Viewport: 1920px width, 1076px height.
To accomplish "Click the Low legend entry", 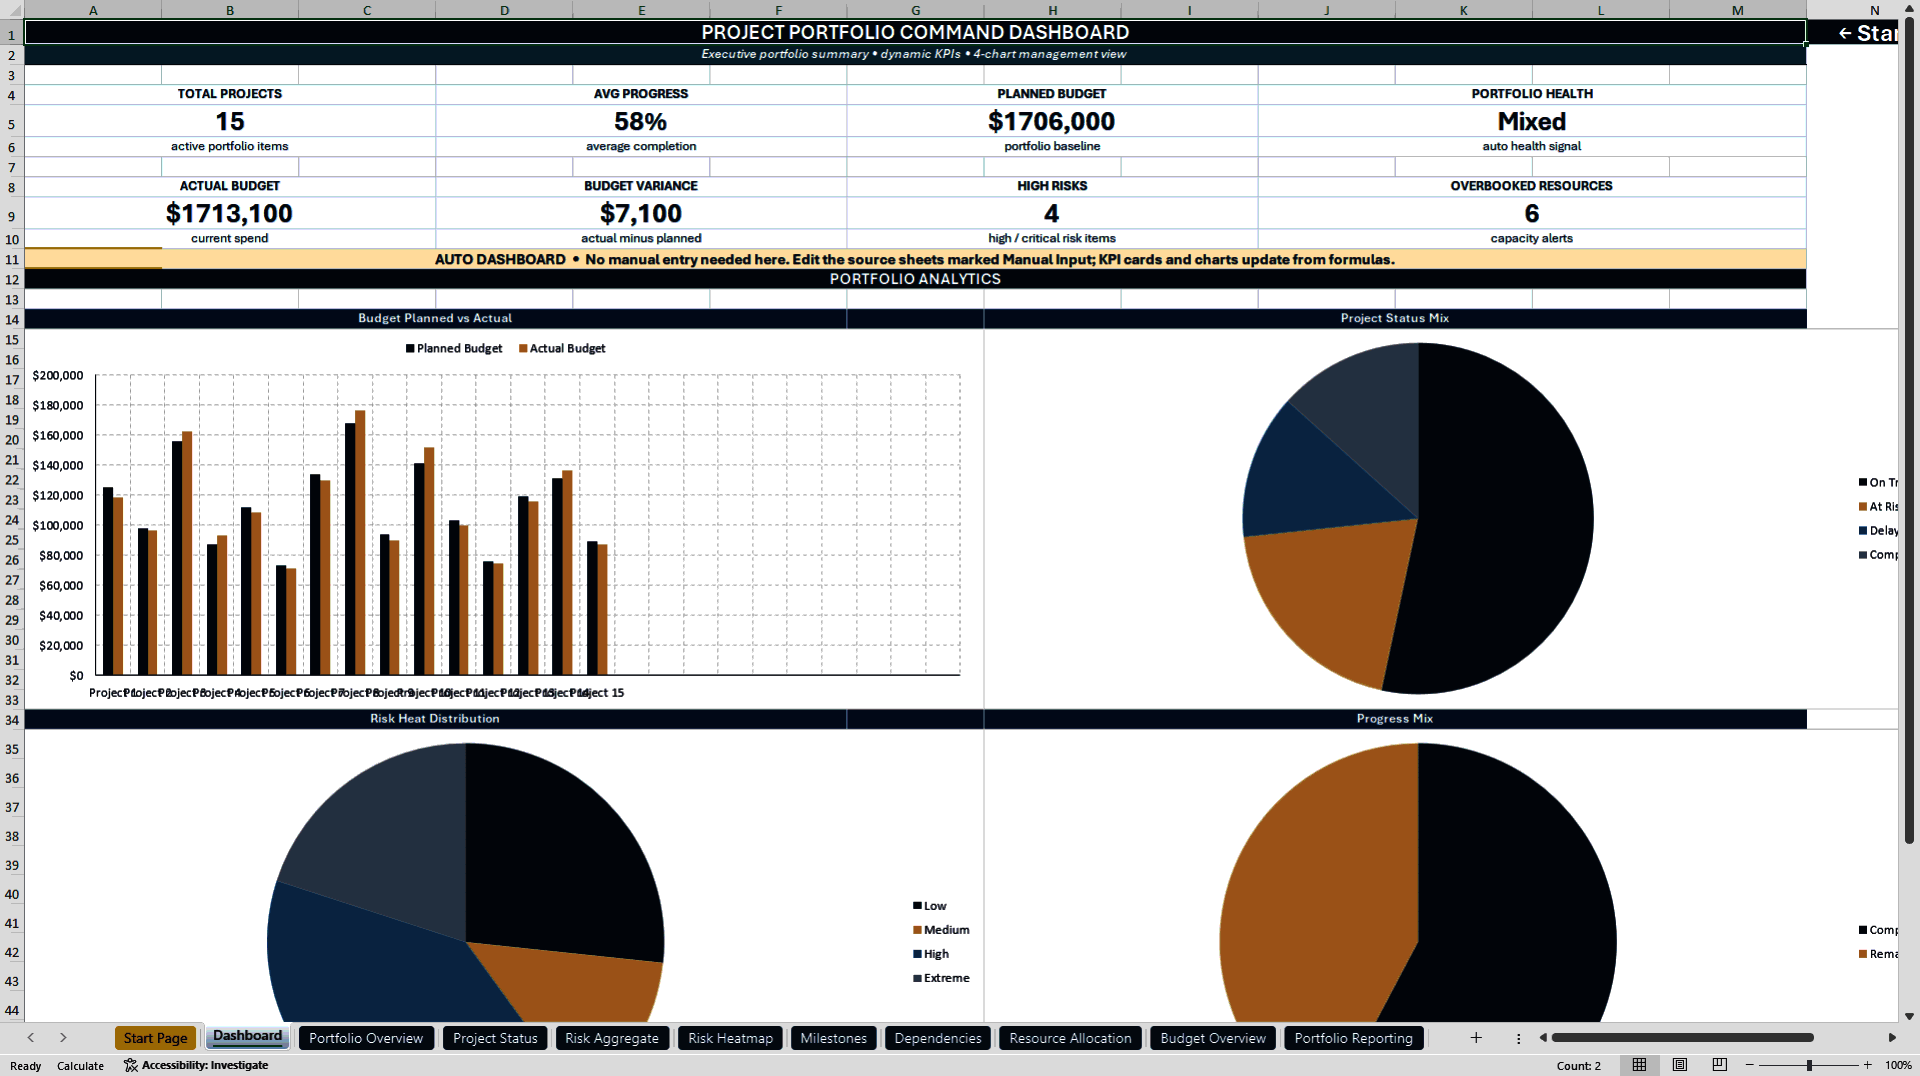I will click(x=930, y=906).
